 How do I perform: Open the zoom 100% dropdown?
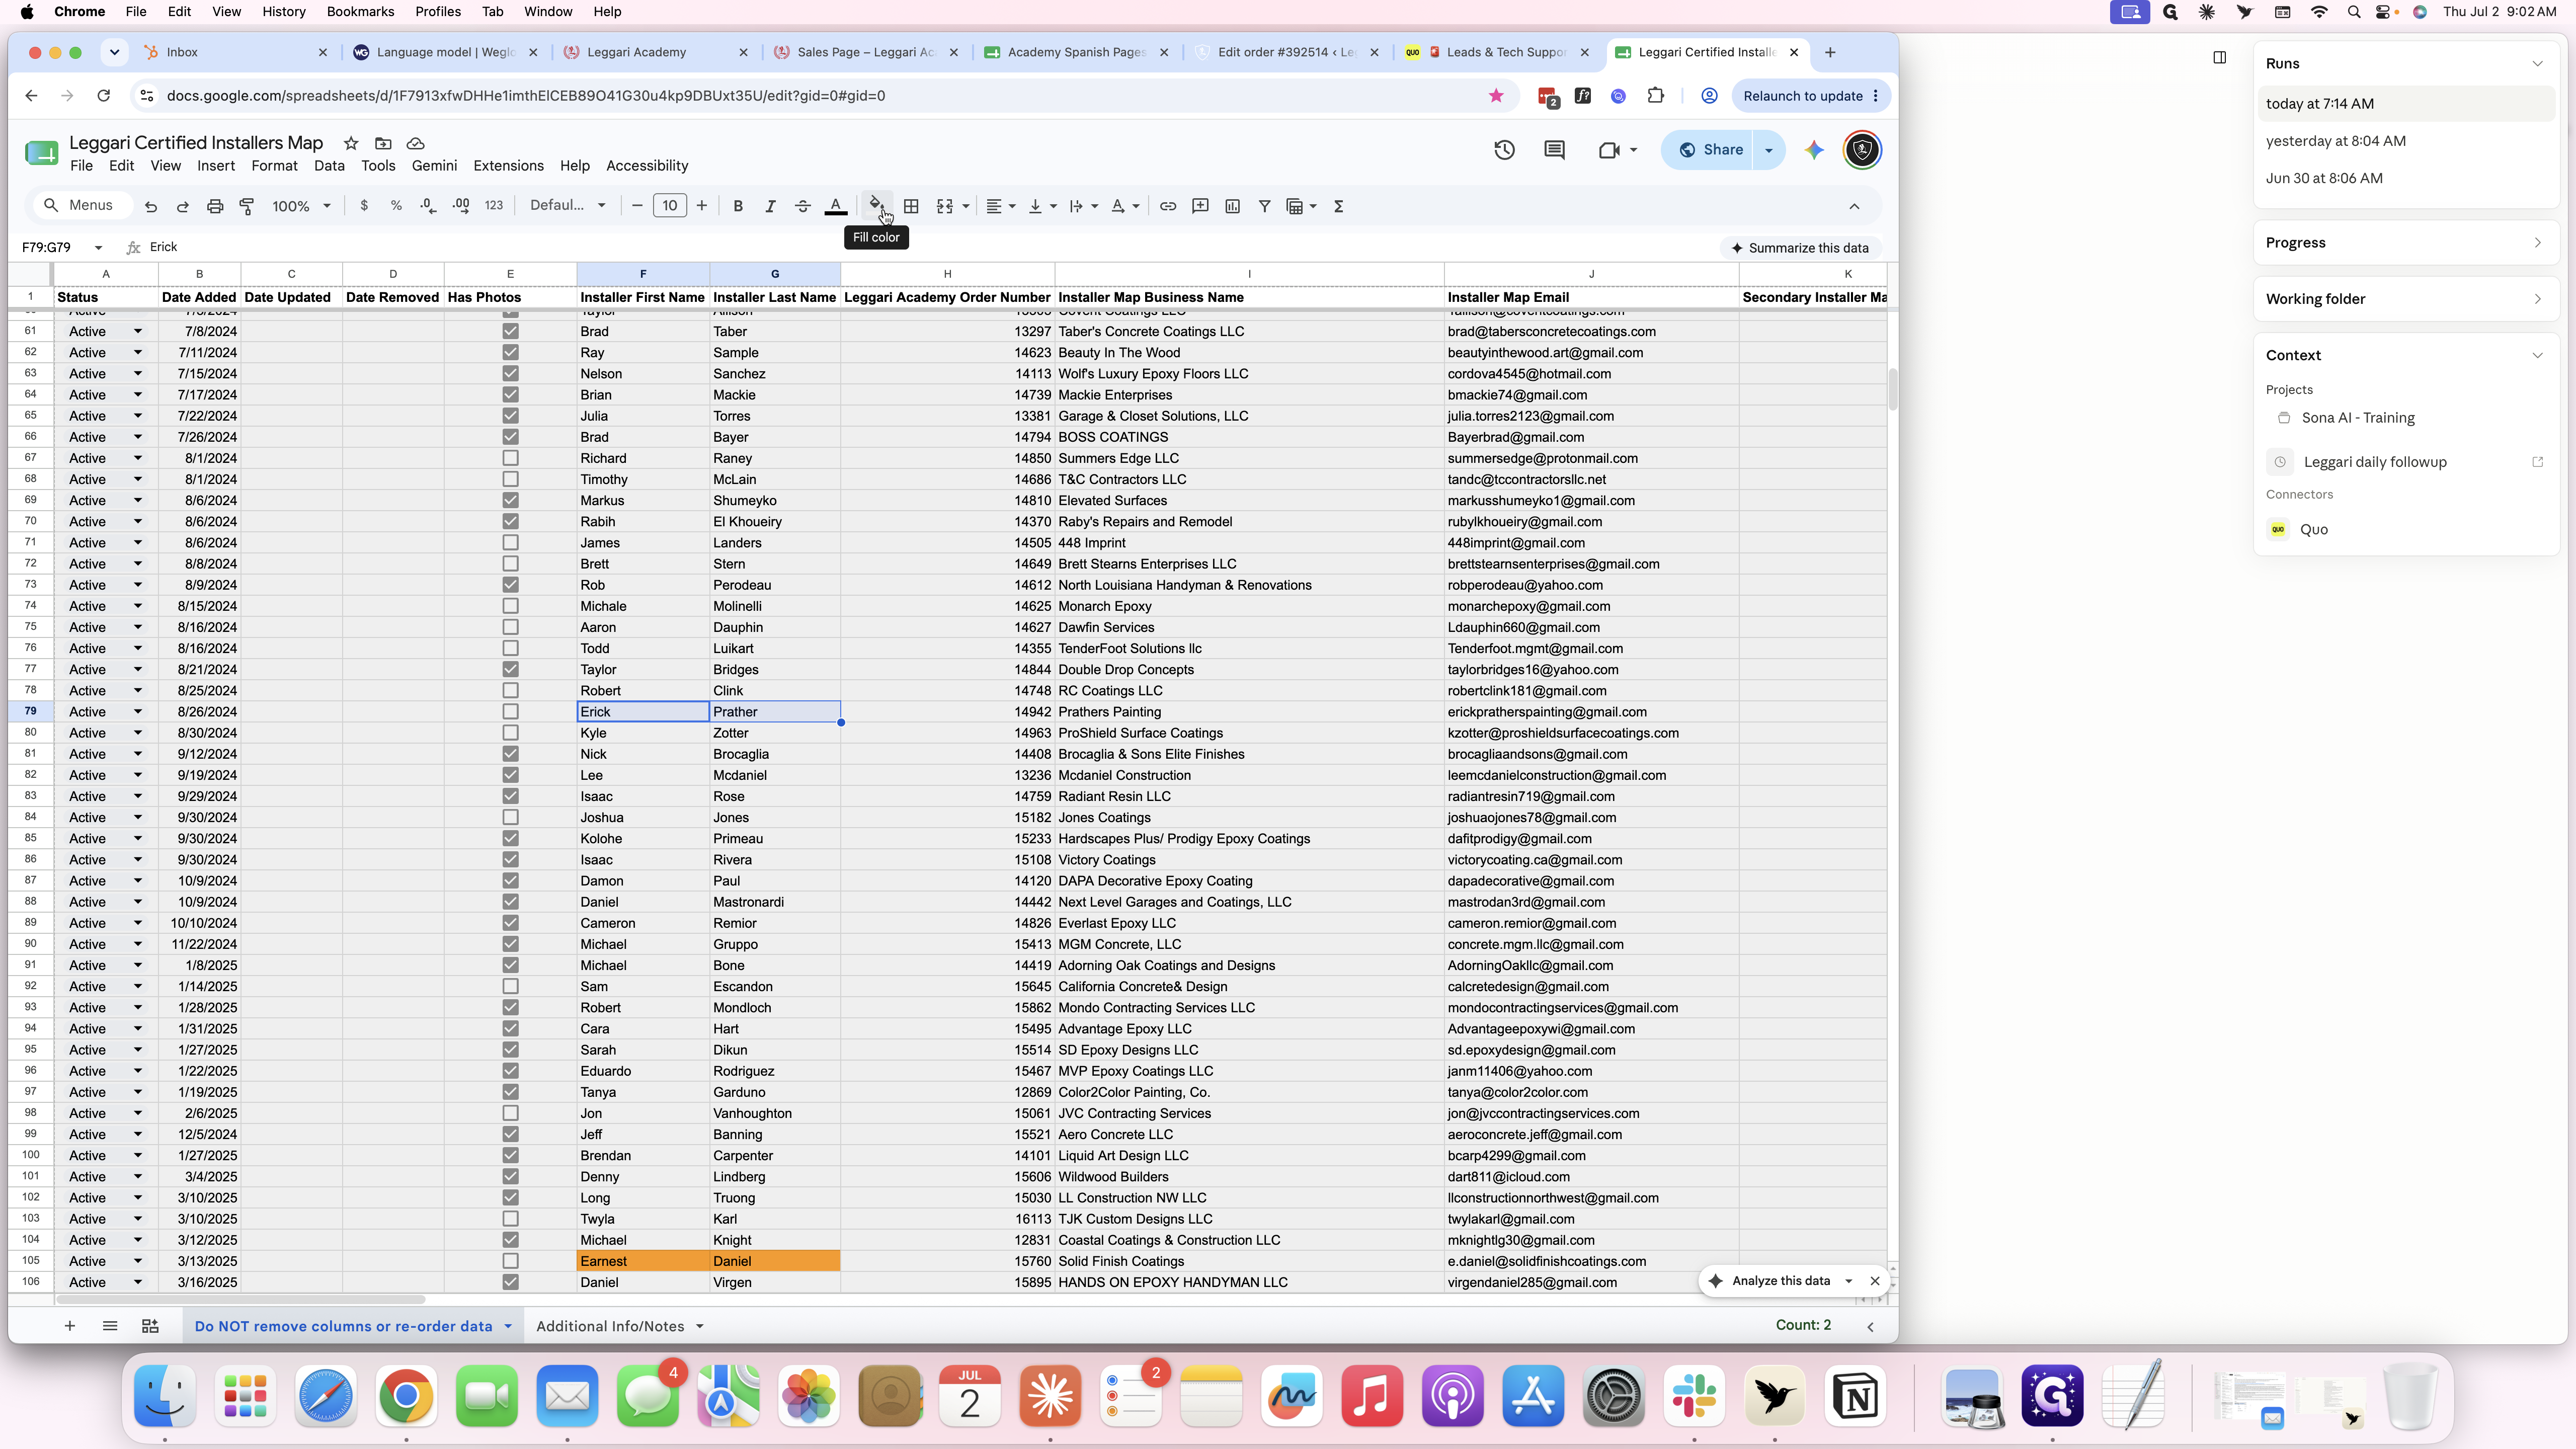301,206
